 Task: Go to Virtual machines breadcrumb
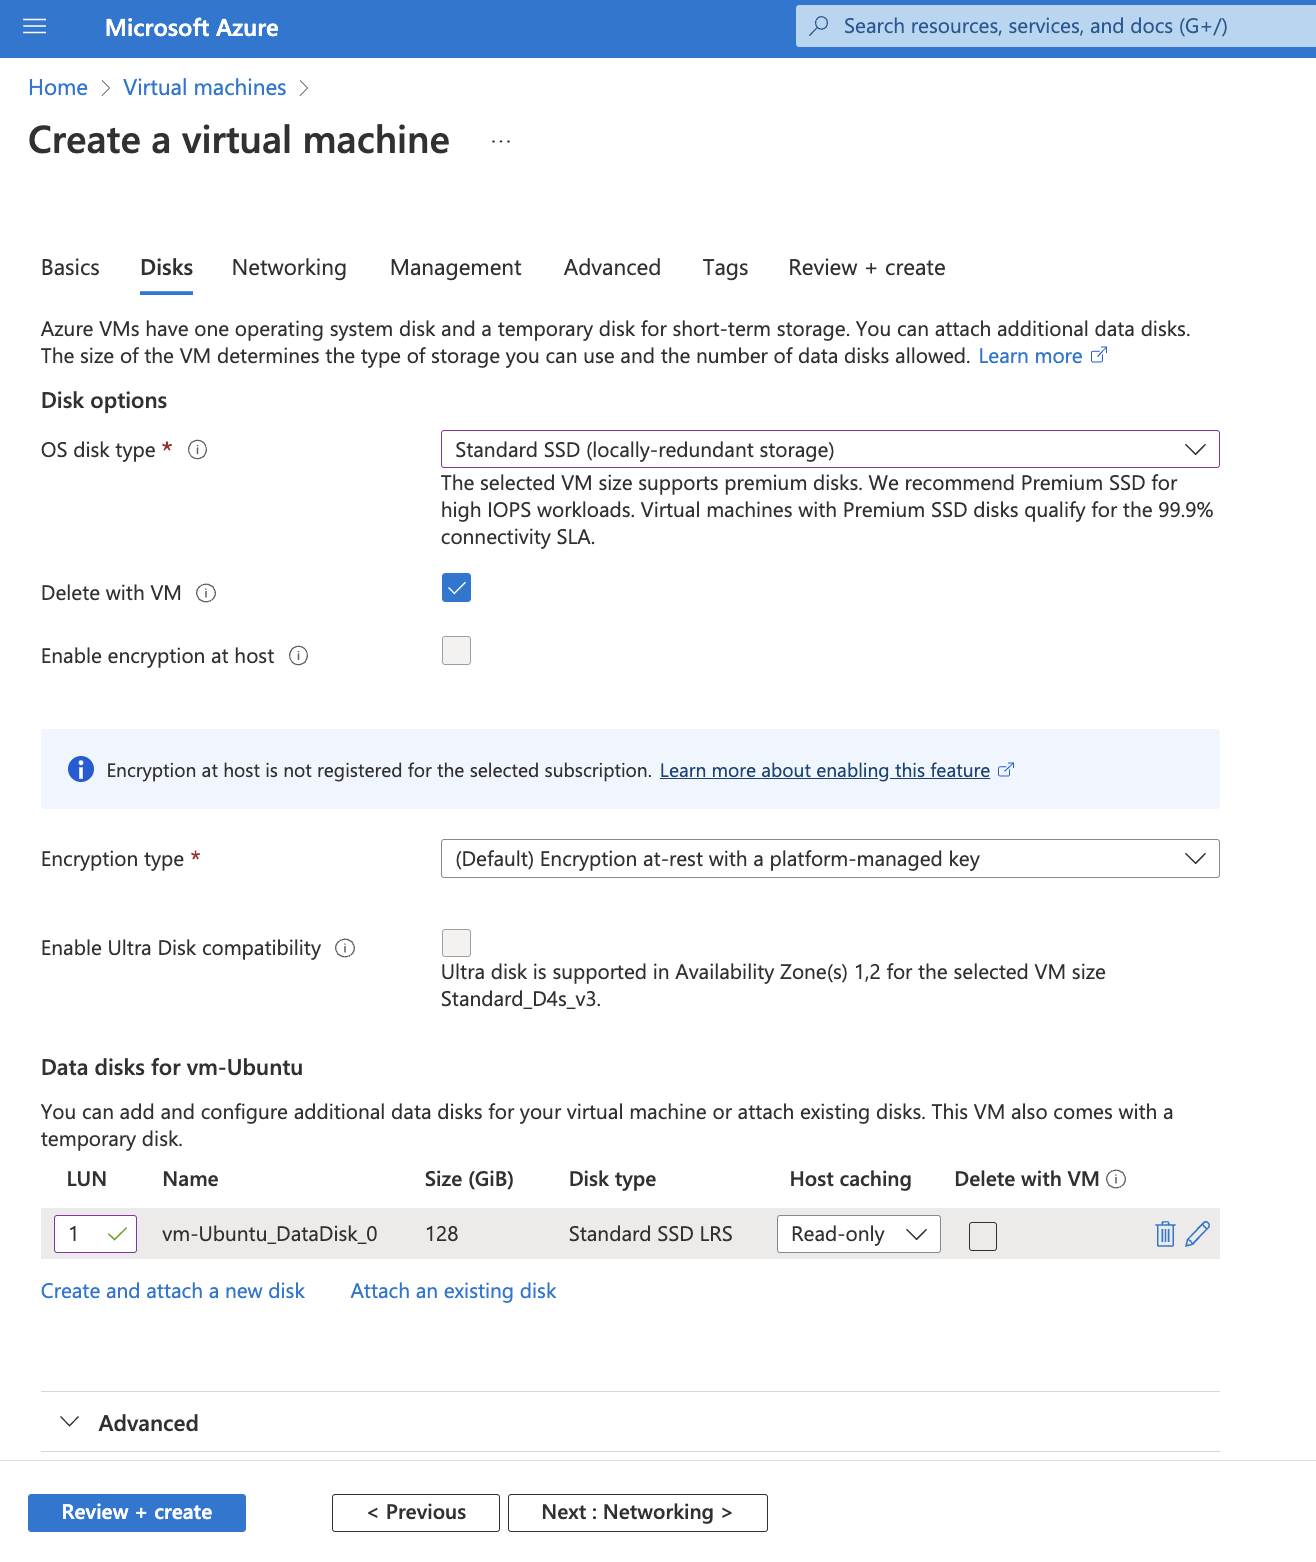click(x=205, y=88)
